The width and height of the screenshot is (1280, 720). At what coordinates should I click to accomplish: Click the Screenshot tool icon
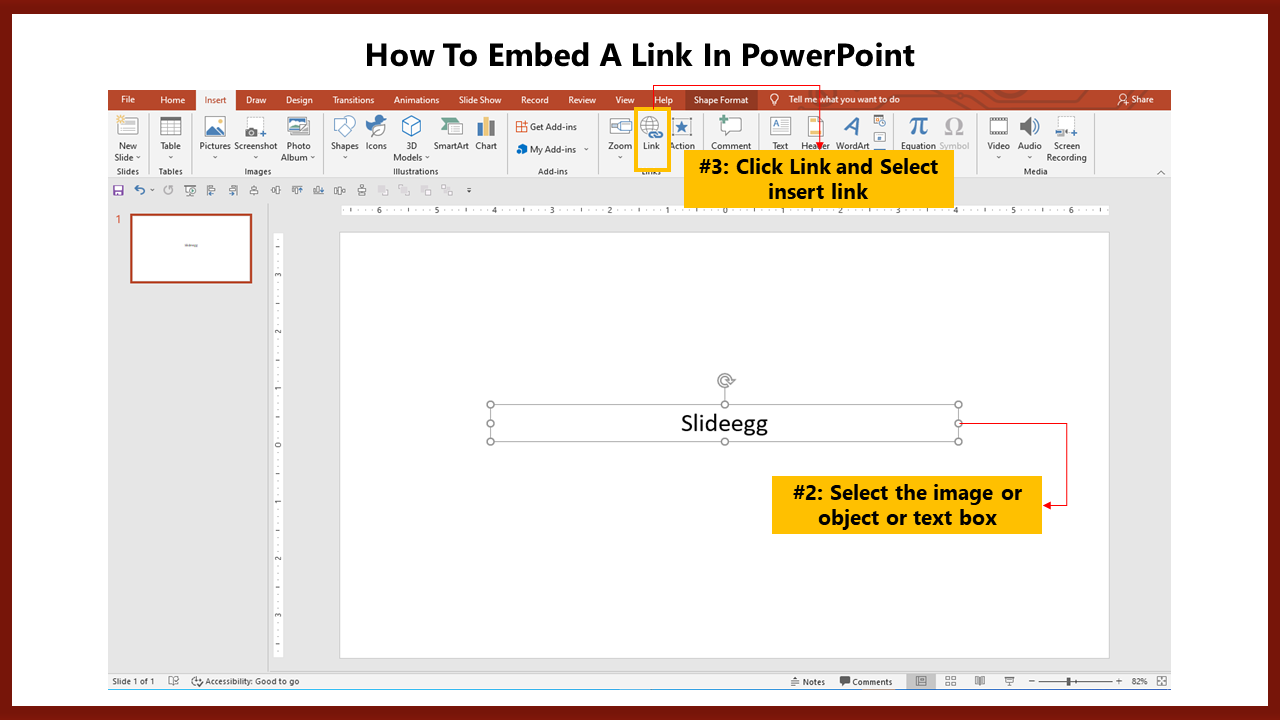[x=256, y=126]
